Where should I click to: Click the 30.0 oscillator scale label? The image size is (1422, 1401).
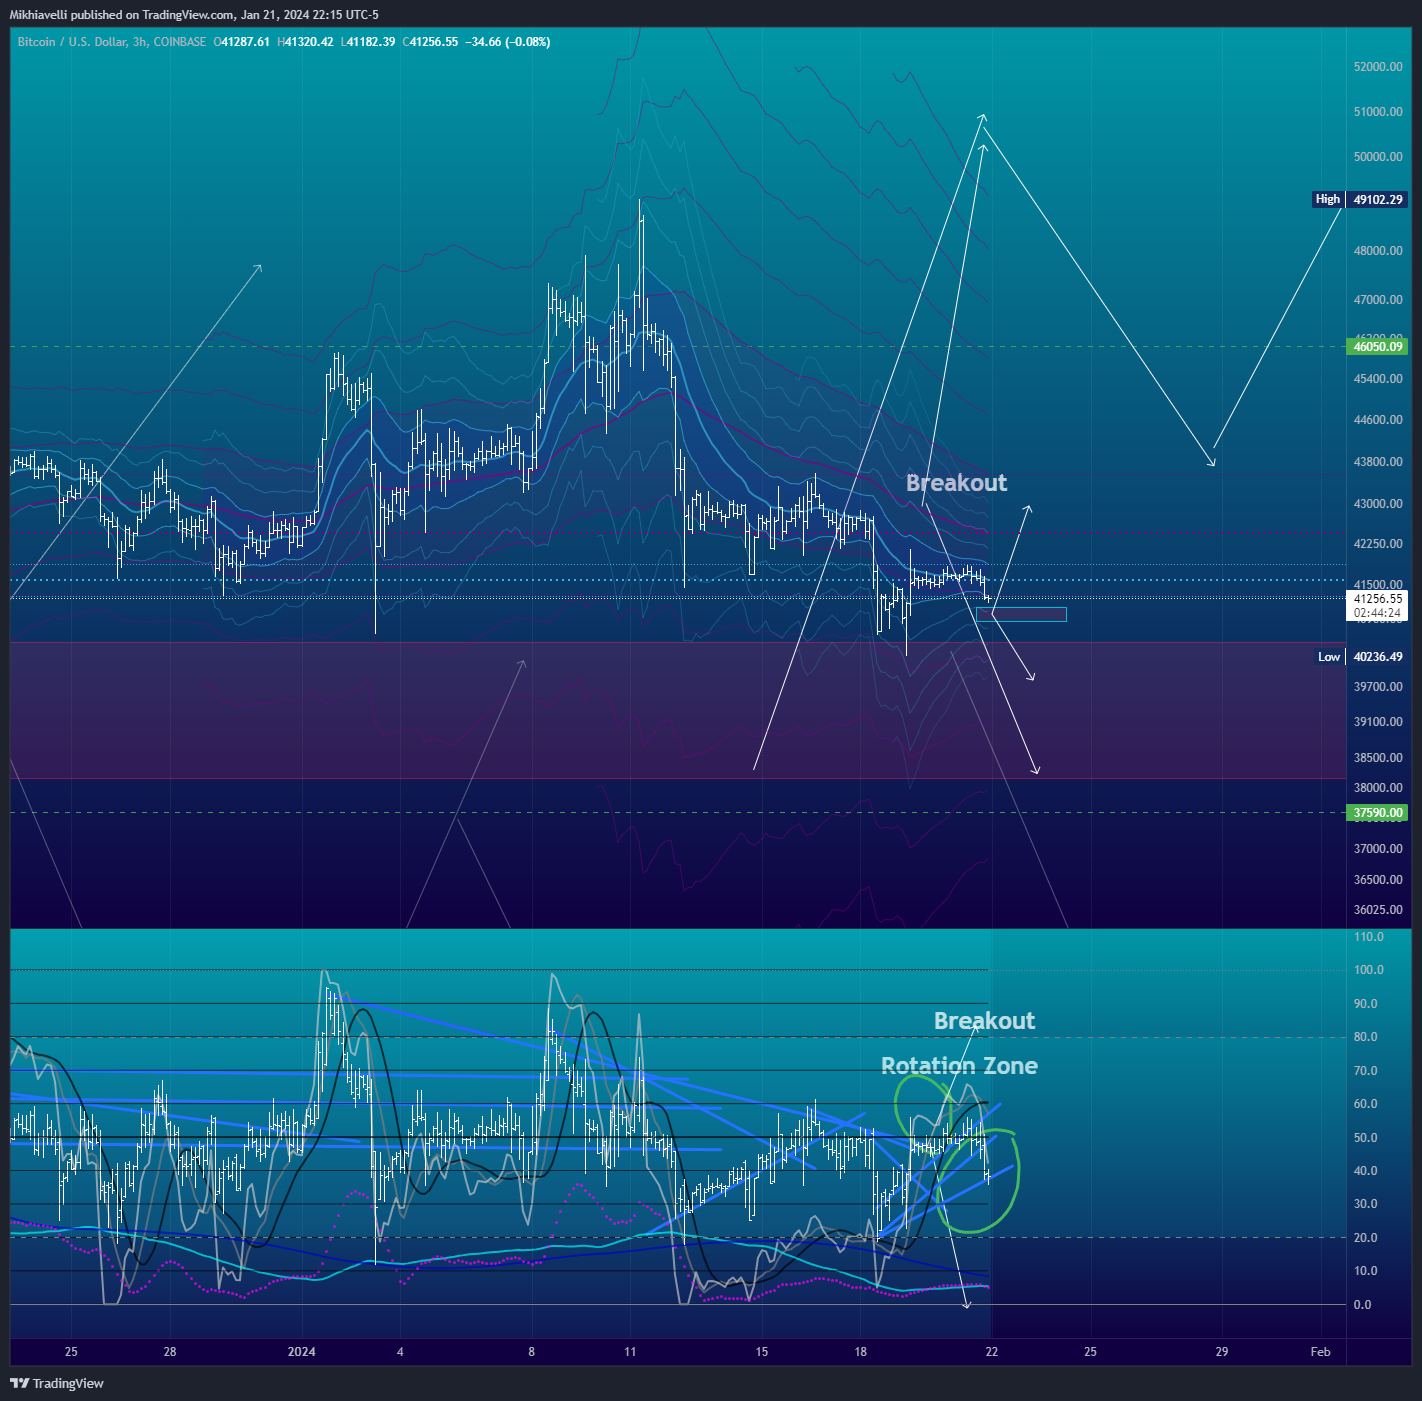pos(1365,1204)
